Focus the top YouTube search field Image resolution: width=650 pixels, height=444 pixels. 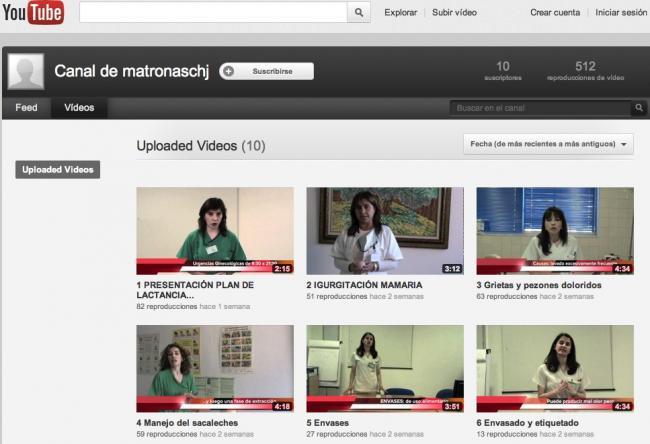pos(212,13)
